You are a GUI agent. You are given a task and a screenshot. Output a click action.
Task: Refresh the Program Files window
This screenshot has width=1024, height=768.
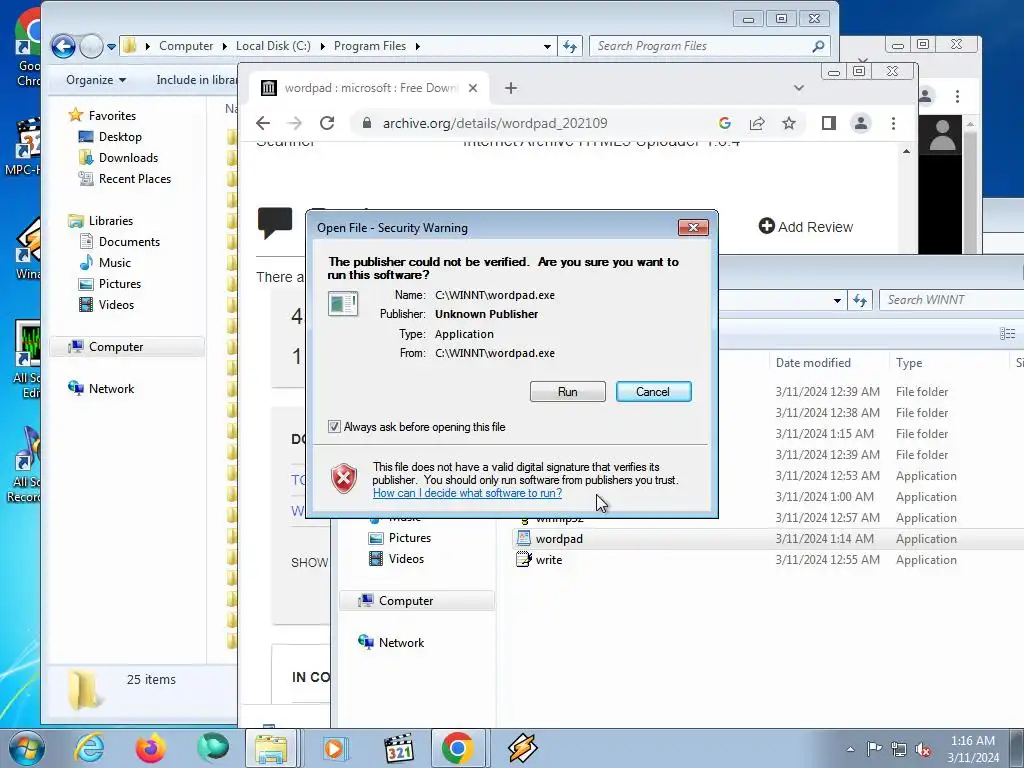point(569,46)
